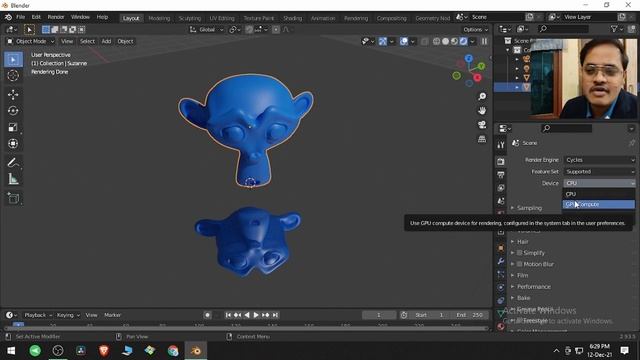640x360 pixels.
Task: Open the Options dropdown
Action: [476, 29]
